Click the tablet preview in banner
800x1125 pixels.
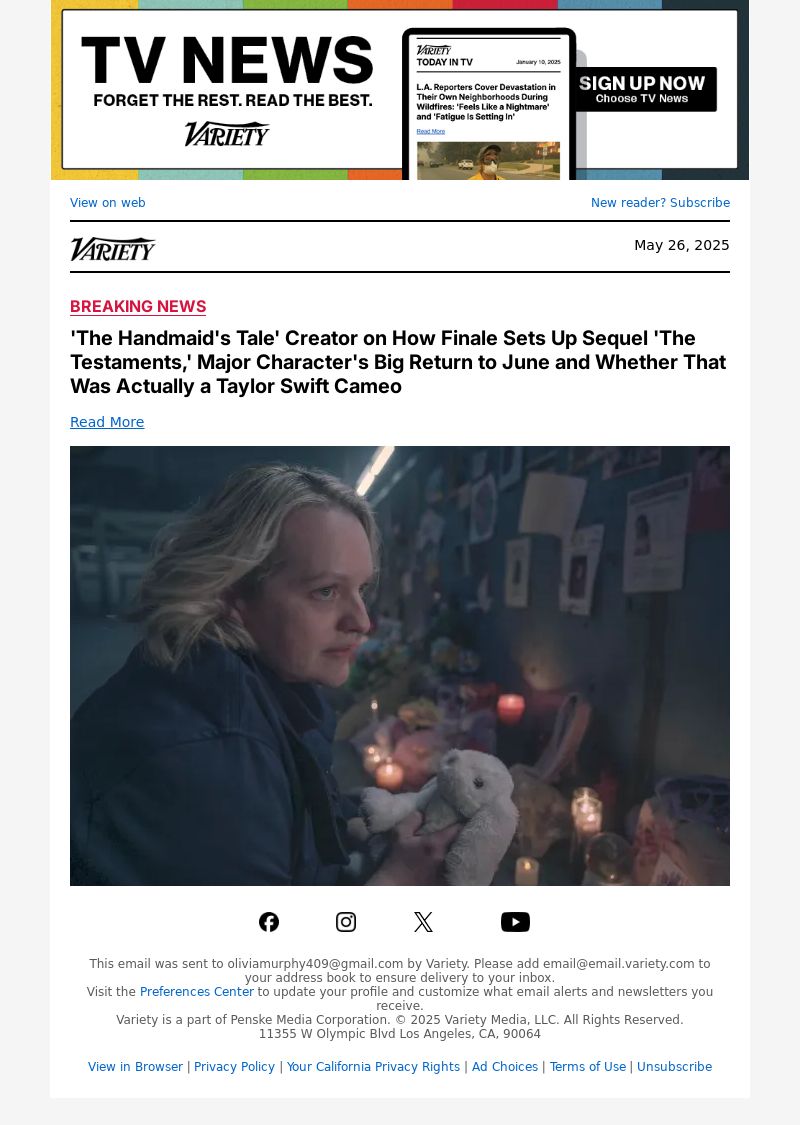point(489,105)
